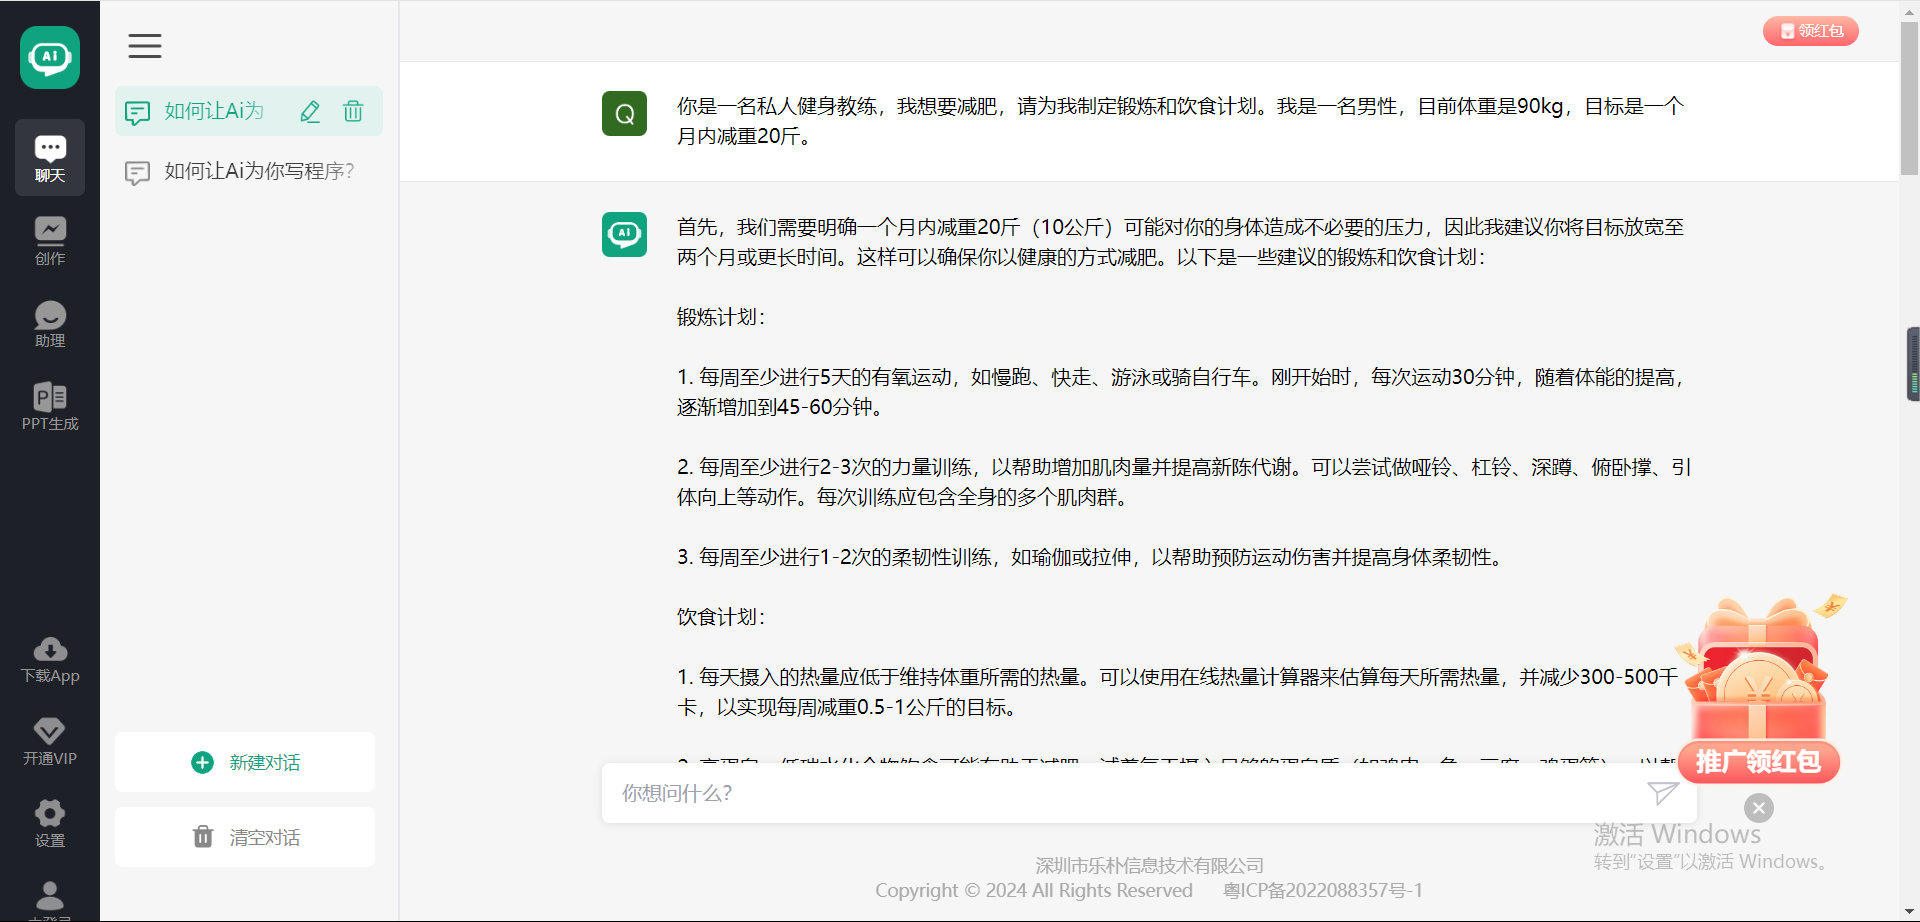Click the trash icon to delete the conversation
Image resolution: width=1920 pixels, height=922 pixels.
coord(352,111)
